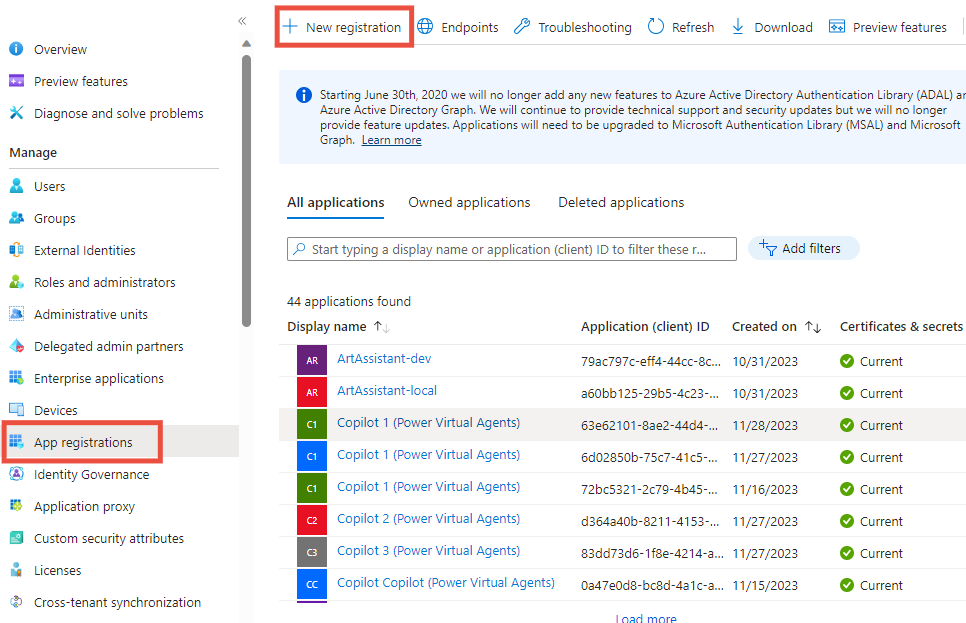Click the Copilot 3 gray C3 badge
The image size is (966, 623).
[312, 553]
